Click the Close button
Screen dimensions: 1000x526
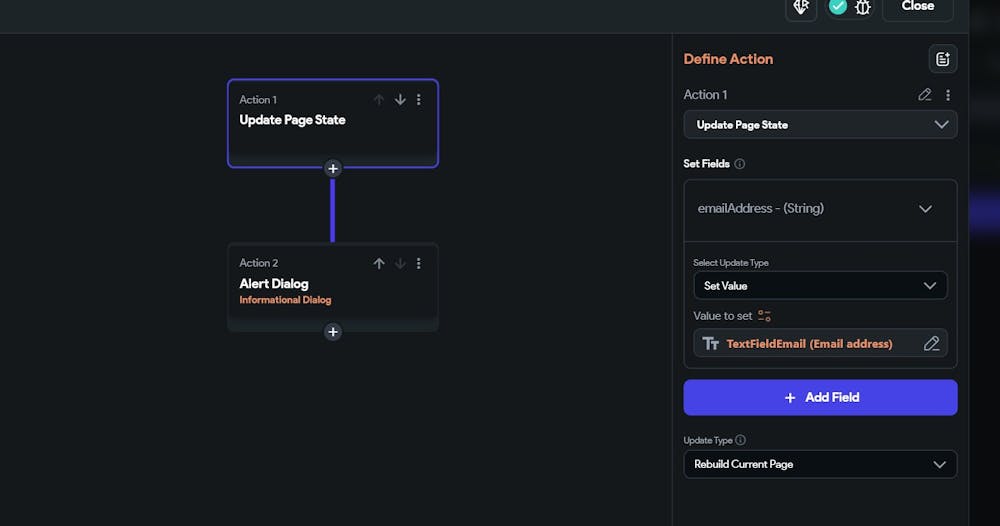[x=917, y=7]
